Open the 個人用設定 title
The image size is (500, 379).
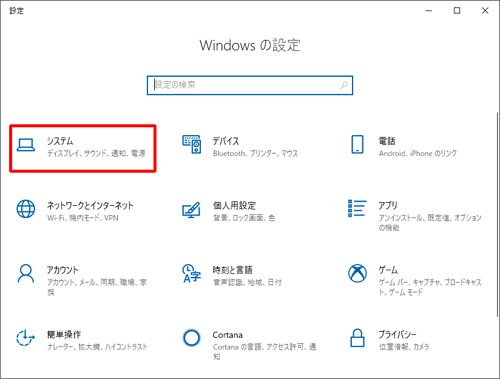pos(234,205)
